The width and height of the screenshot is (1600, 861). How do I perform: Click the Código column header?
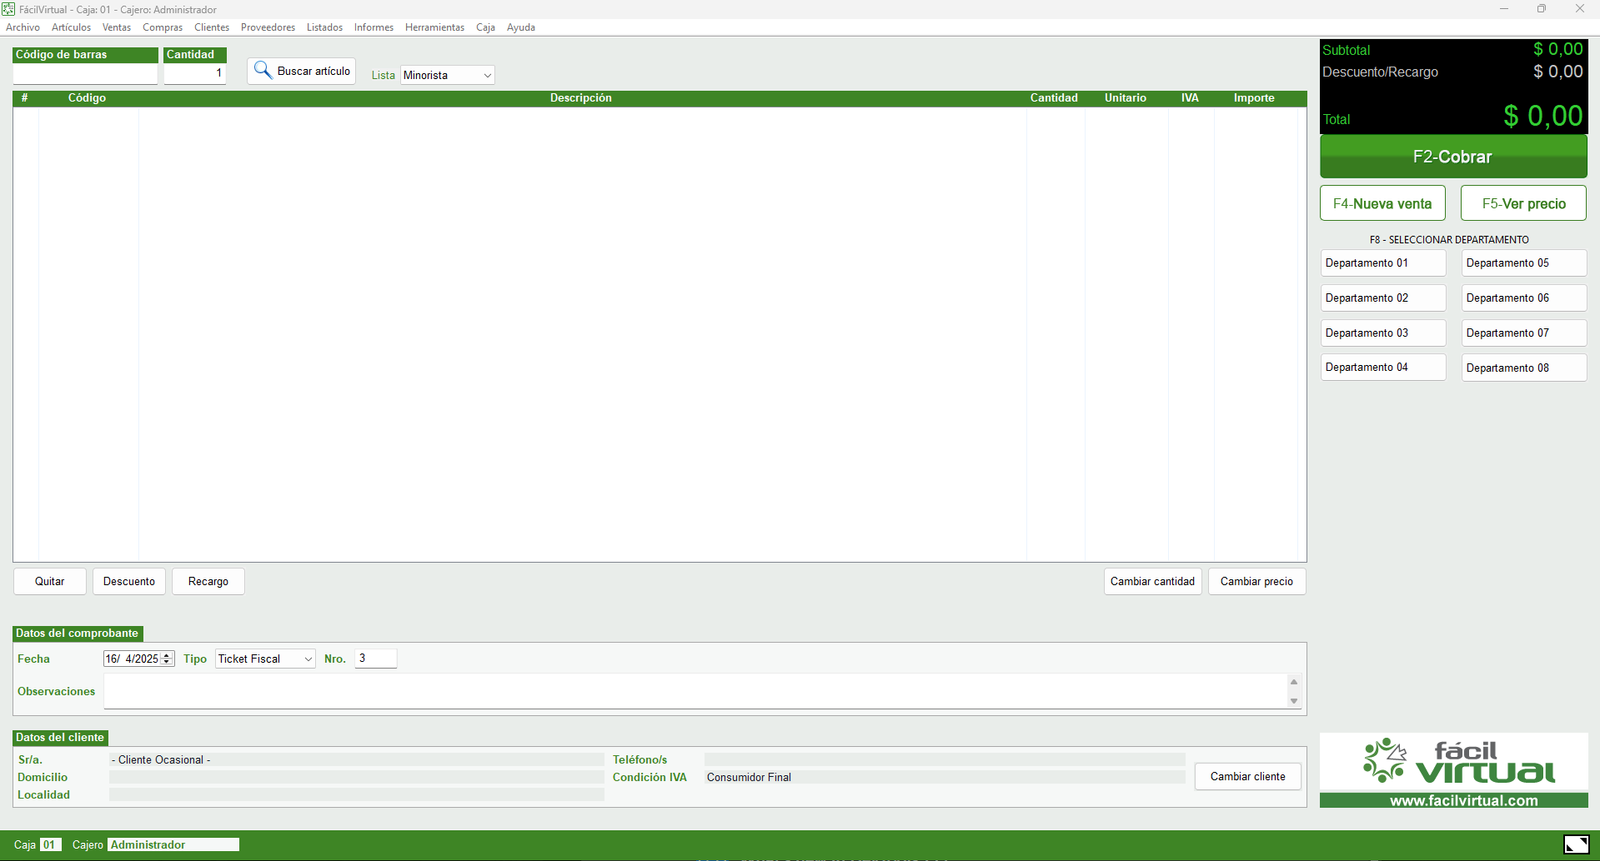click(87, 98)
